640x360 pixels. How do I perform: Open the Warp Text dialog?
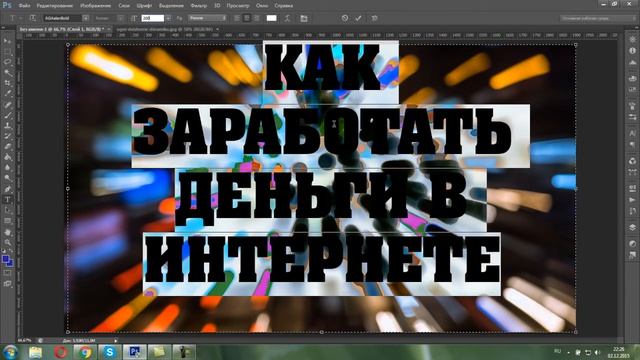(287, 18)
